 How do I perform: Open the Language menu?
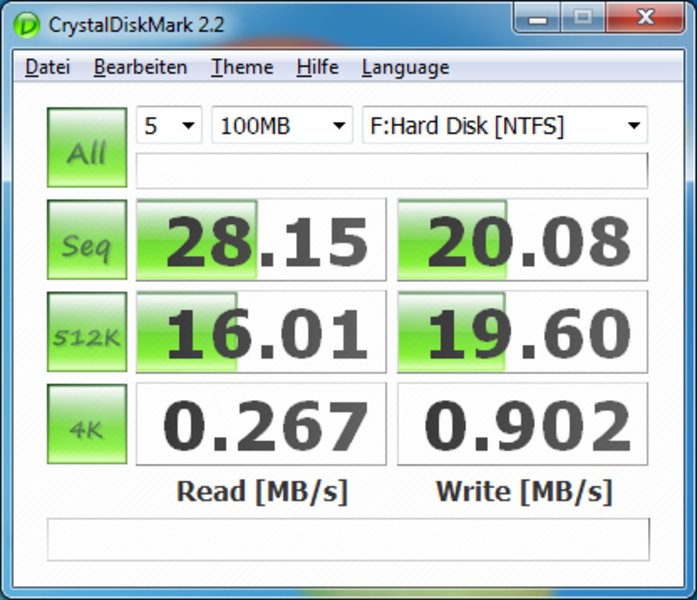pyautogui.click(x=405, y=67)
